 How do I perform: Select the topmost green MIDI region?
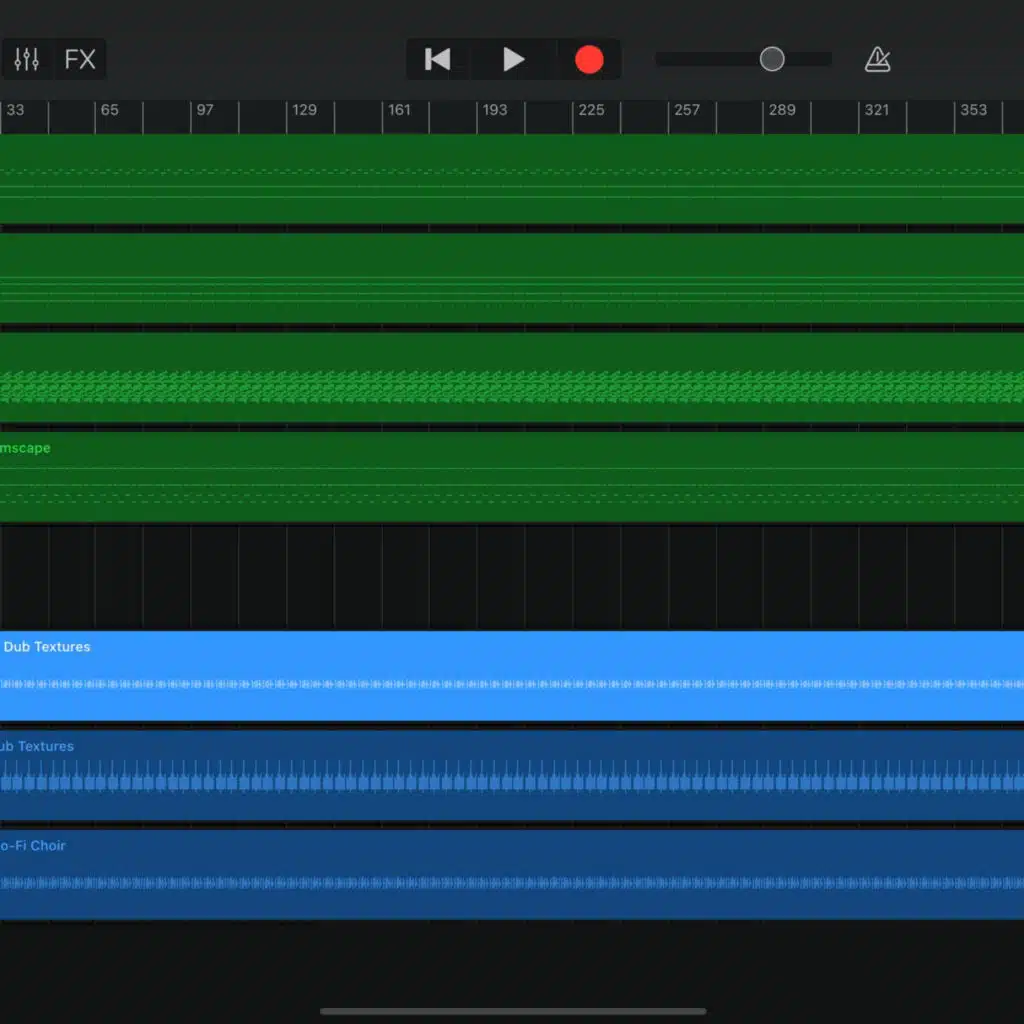pyautogui.click(x=512, y=179)
